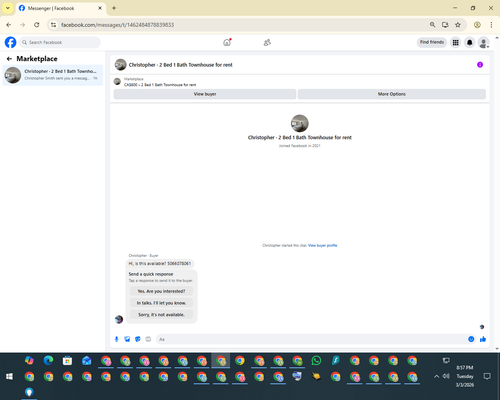Click the Find friends button
This screenshot has width=500, height=400.
point(432,42)
